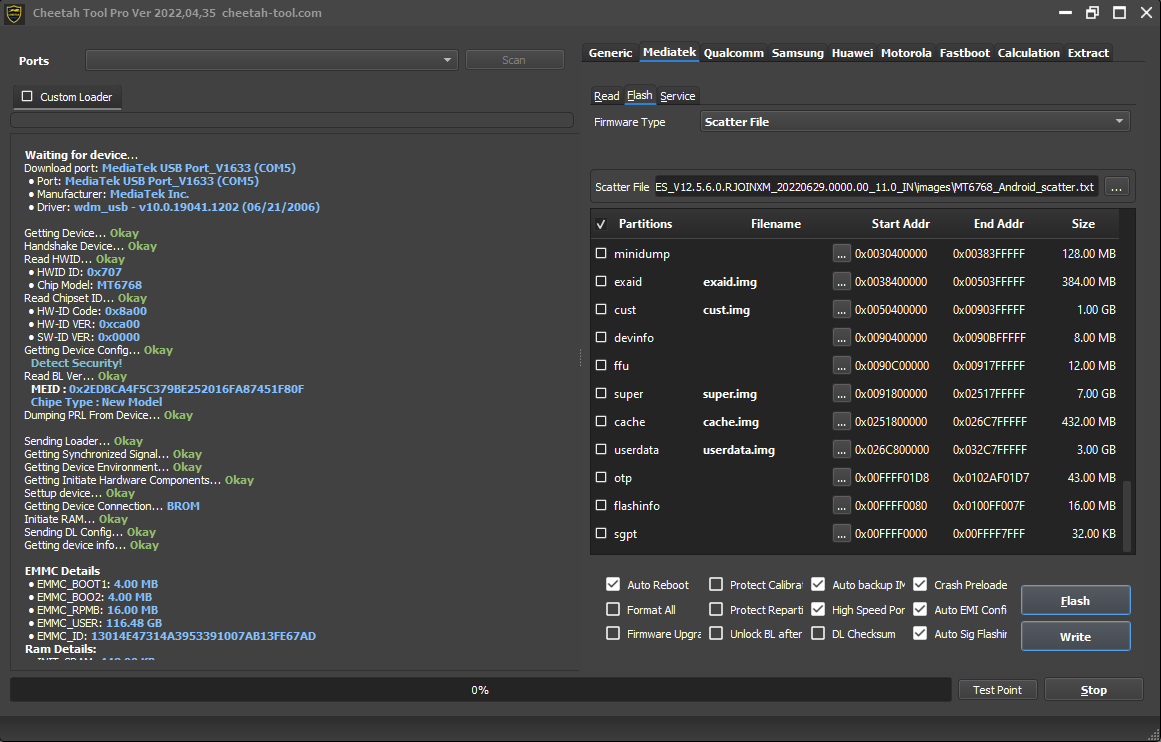The width and height of the screenshot is (1161, 742).
Task: Browse file for sgpt partition row
Action: click(x=841, y=534)
